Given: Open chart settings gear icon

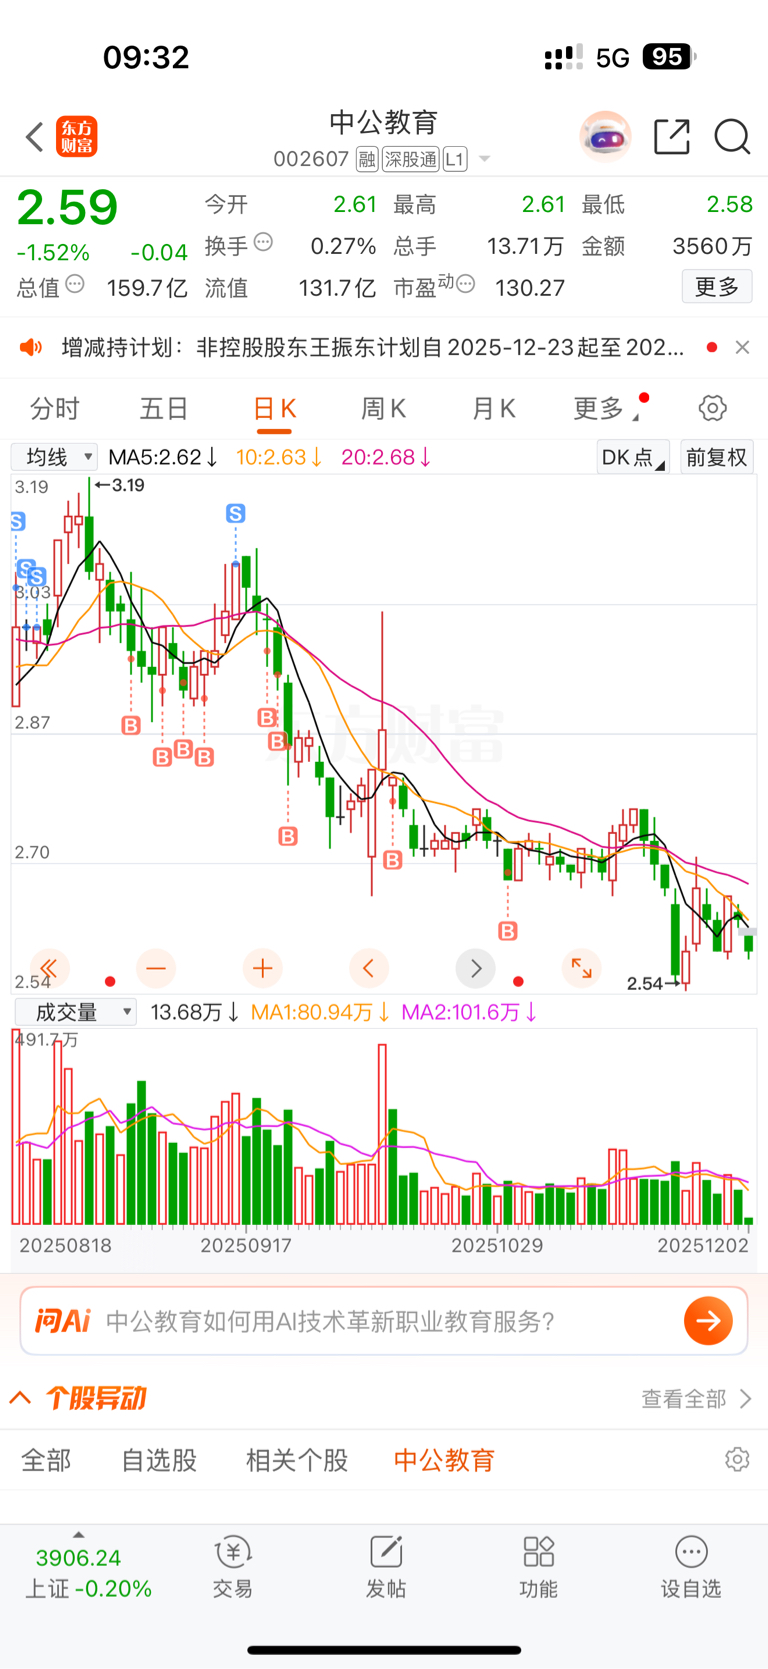Looking at the screenshot, I should point(712,408).
